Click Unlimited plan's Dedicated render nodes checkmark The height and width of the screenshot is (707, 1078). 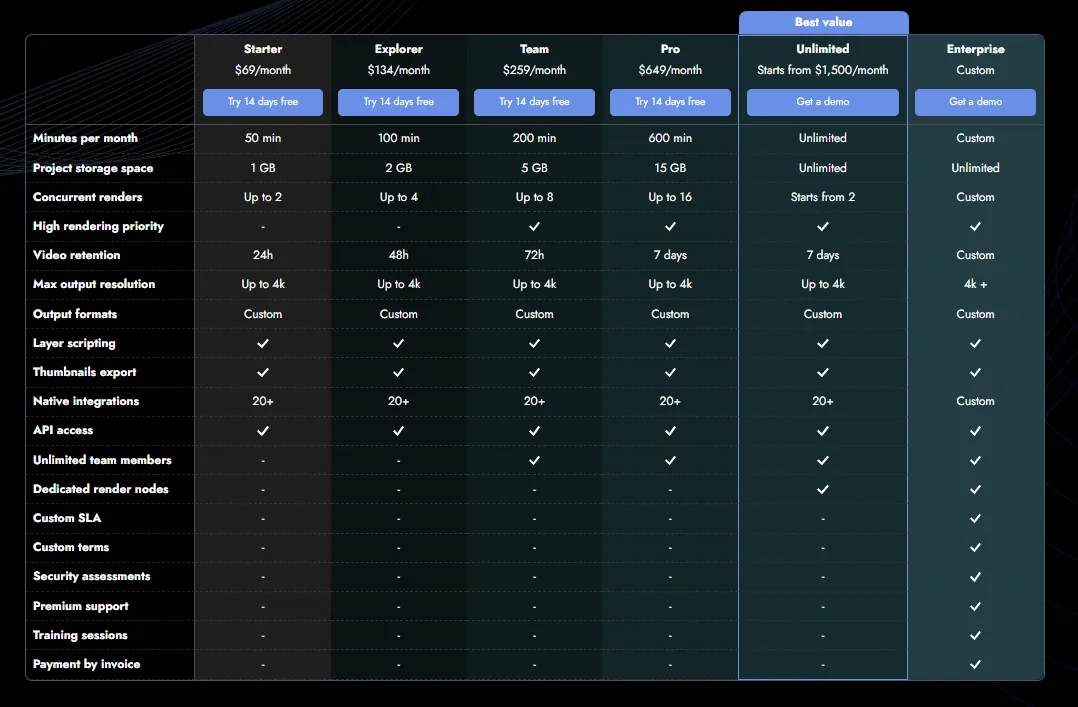(x=823, y=489)
